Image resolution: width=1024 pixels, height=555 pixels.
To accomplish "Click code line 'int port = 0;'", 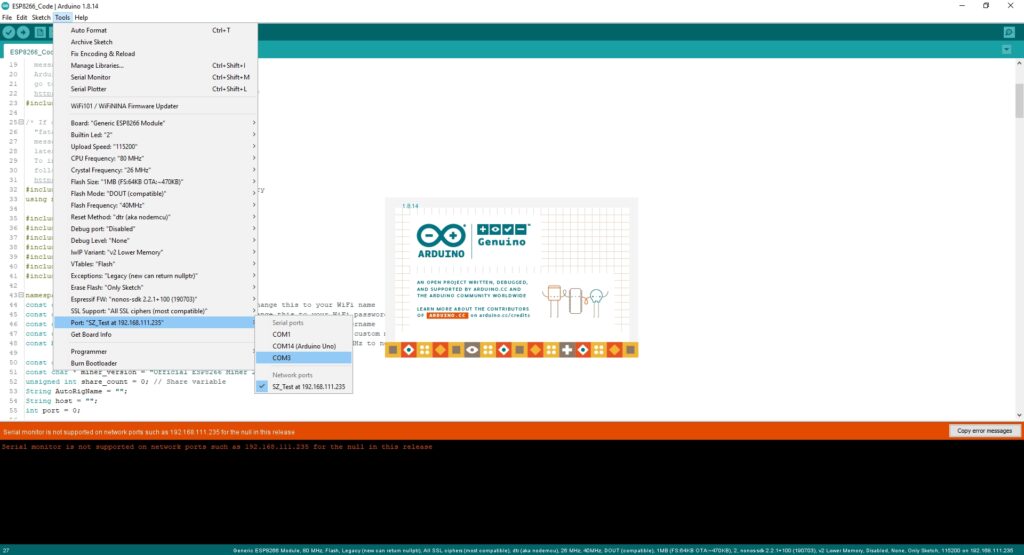I will click(x=53, y=410).
